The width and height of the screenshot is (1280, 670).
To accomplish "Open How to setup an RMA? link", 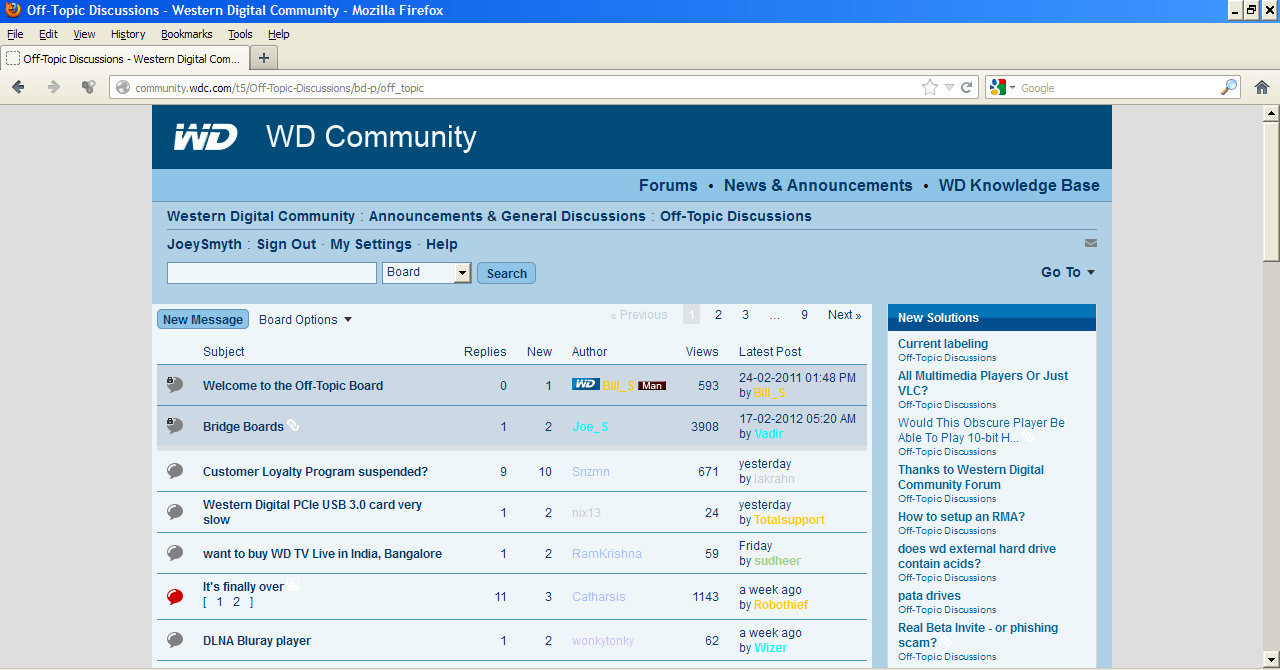I will [x=961, y=517].
